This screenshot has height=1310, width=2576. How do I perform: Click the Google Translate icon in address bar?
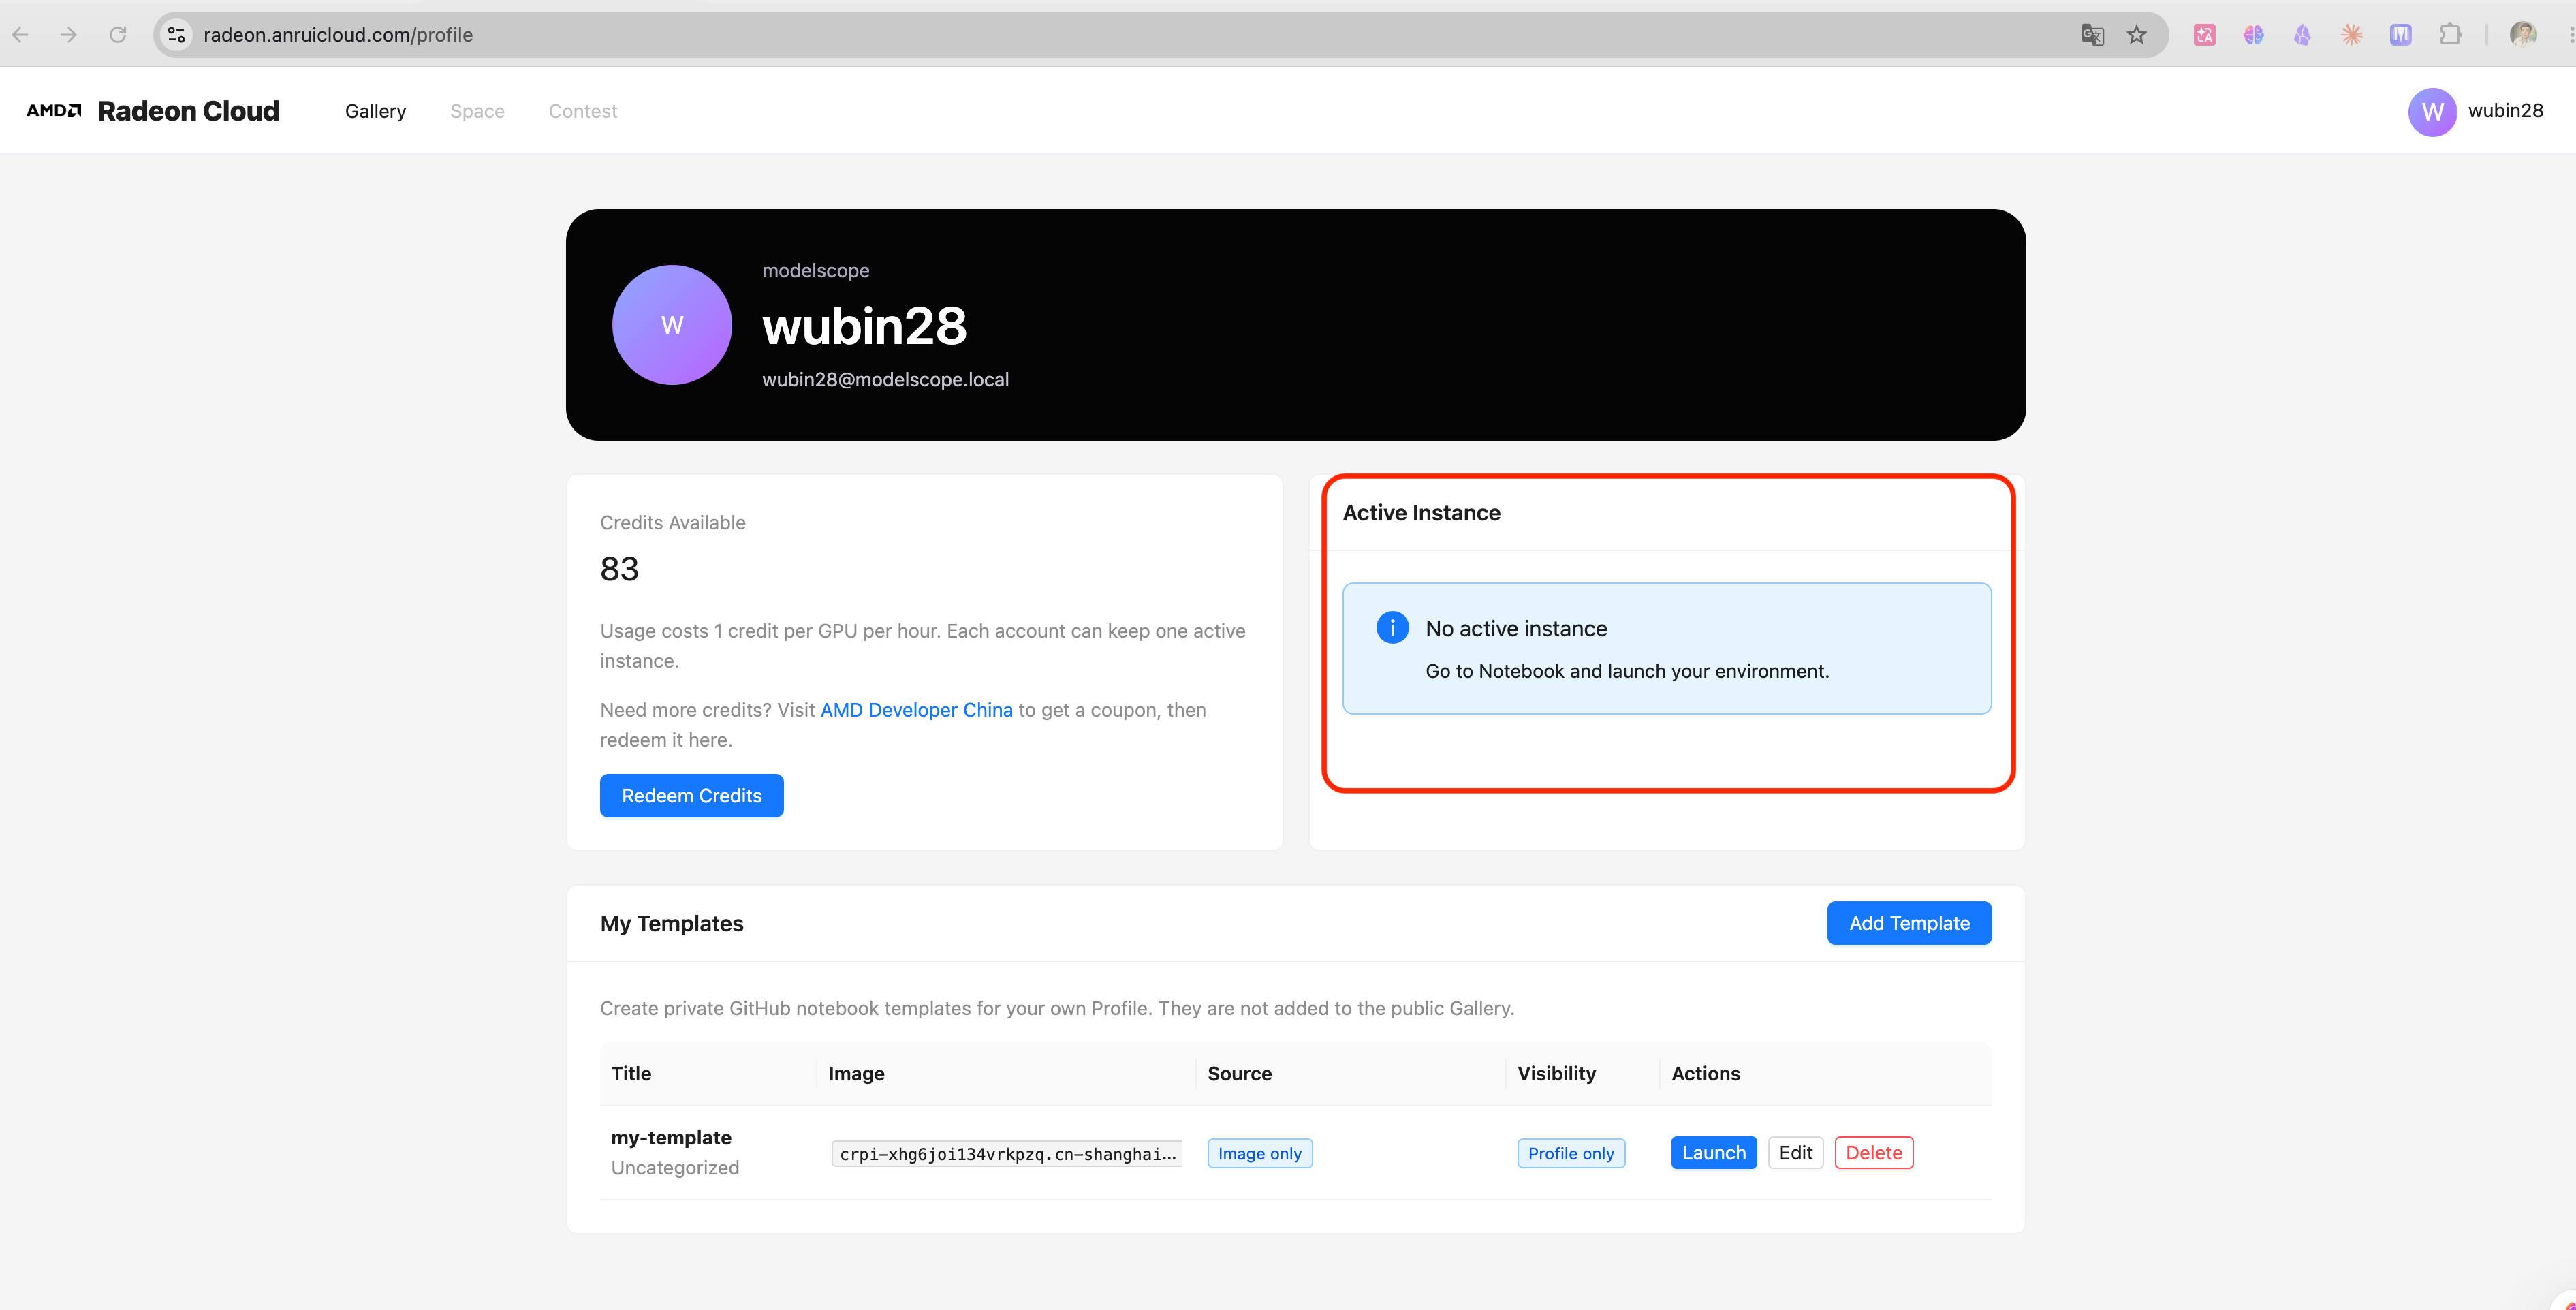click(x=2092, y=35)
